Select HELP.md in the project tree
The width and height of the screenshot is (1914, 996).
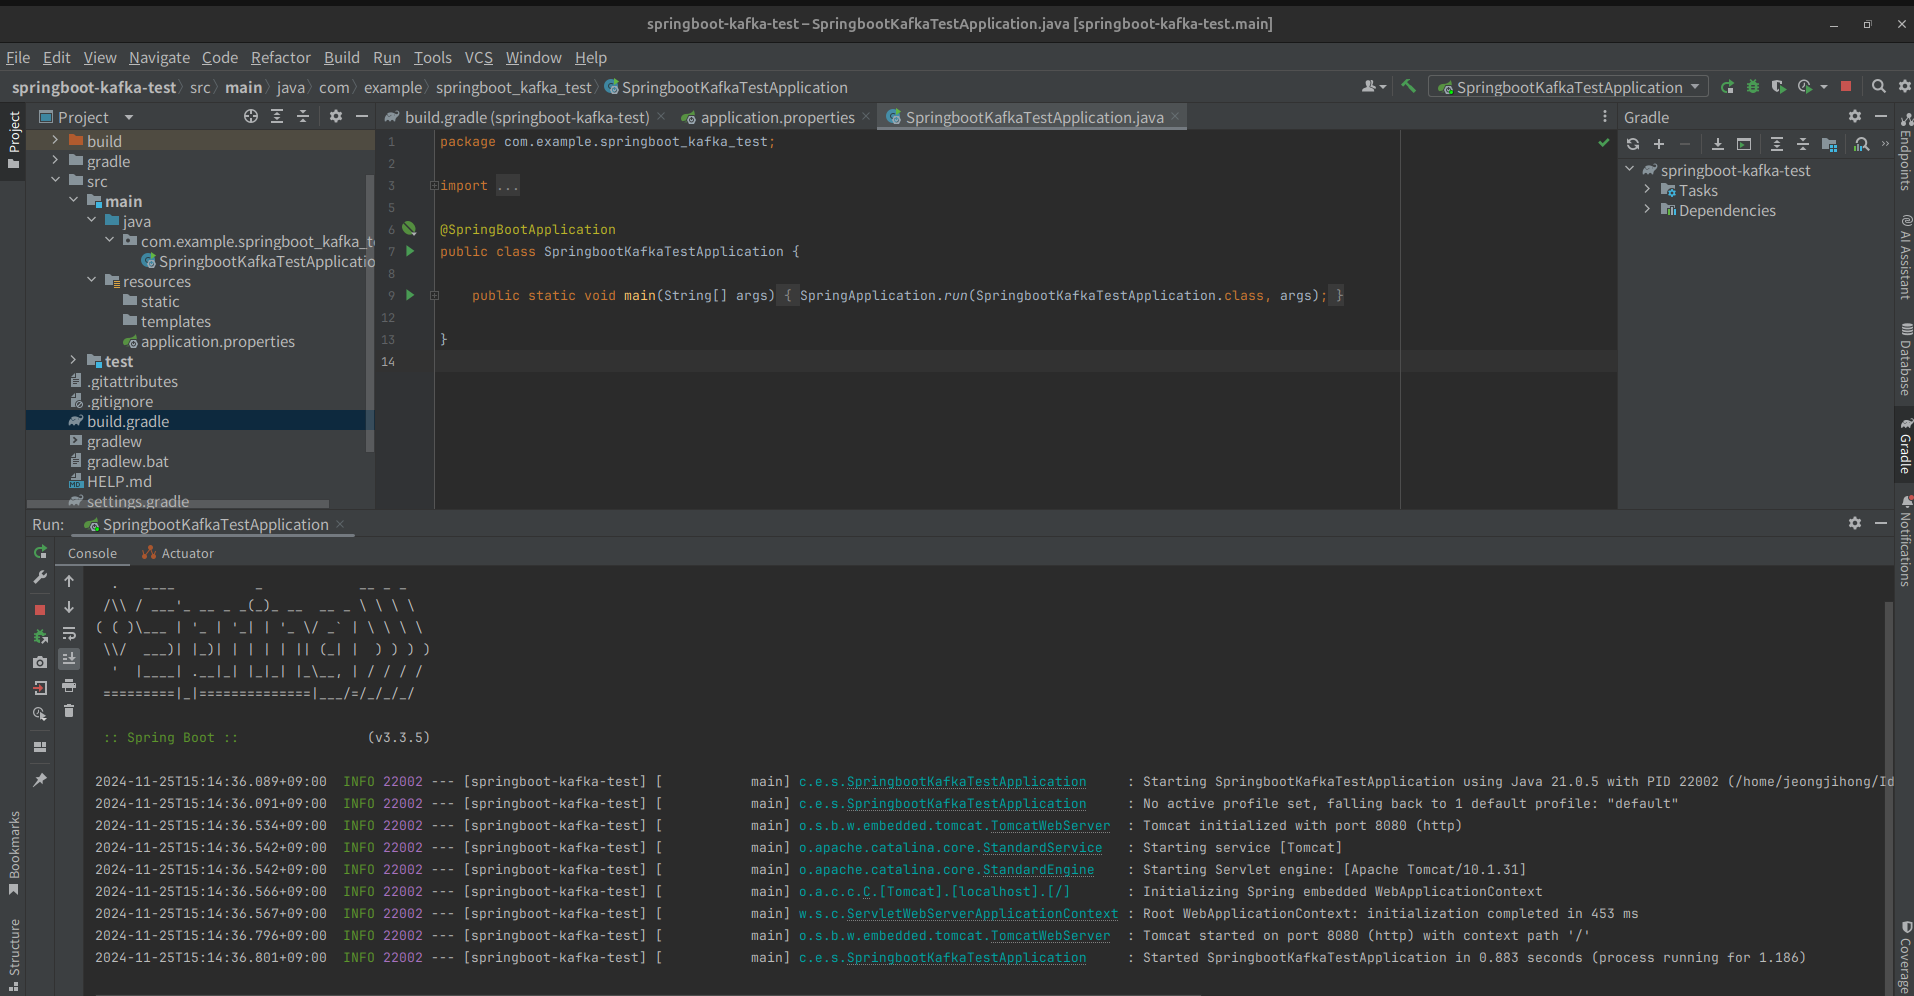coord(119,481)
